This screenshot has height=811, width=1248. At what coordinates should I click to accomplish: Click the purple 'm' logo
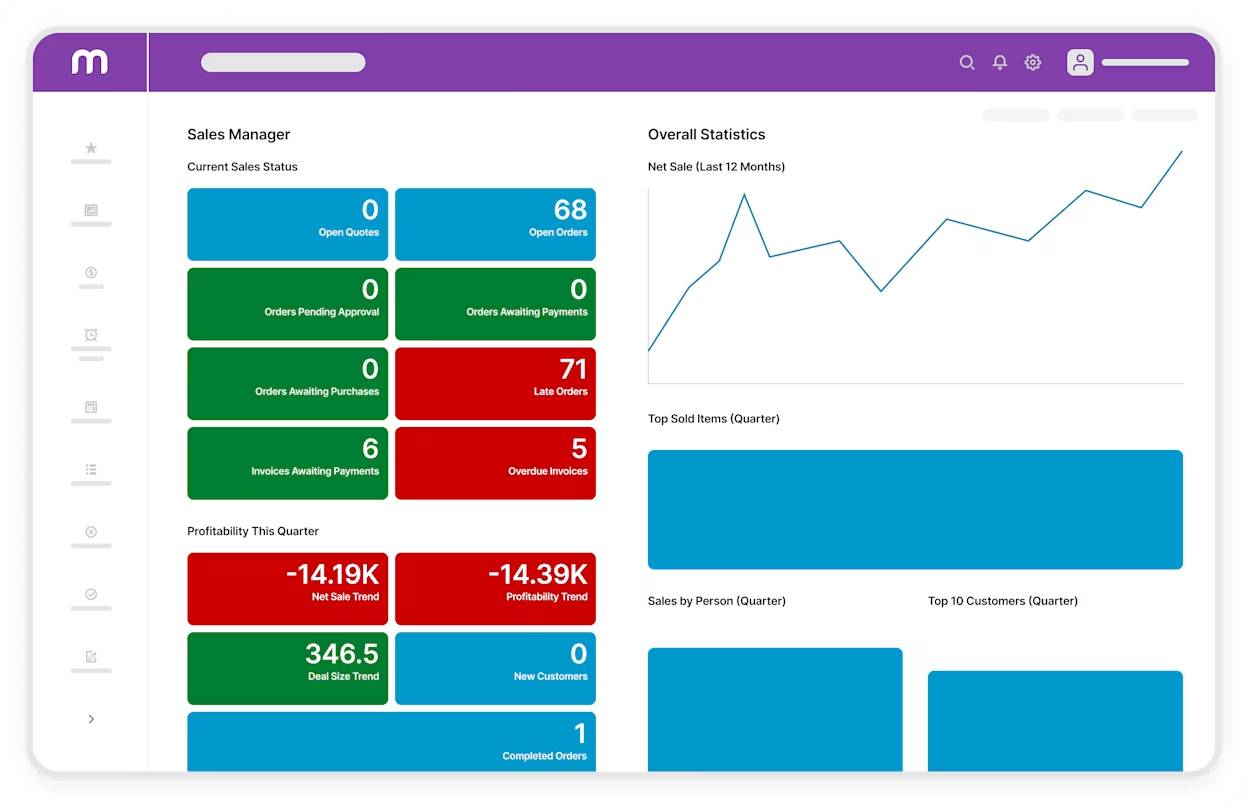[x=90, y=62]
